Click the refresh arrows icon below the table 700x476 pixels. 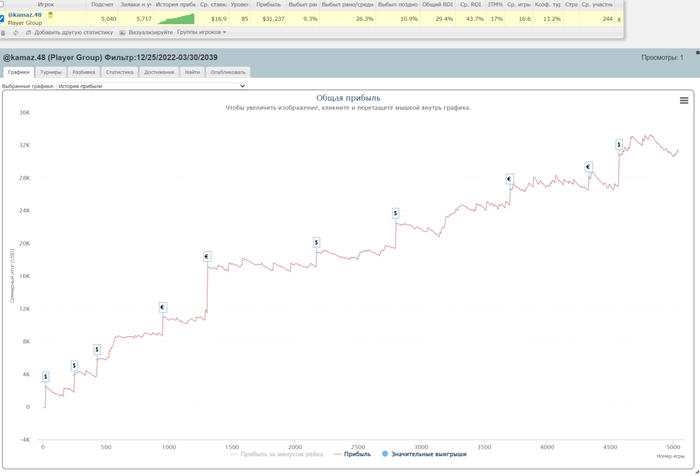[16, 33]
